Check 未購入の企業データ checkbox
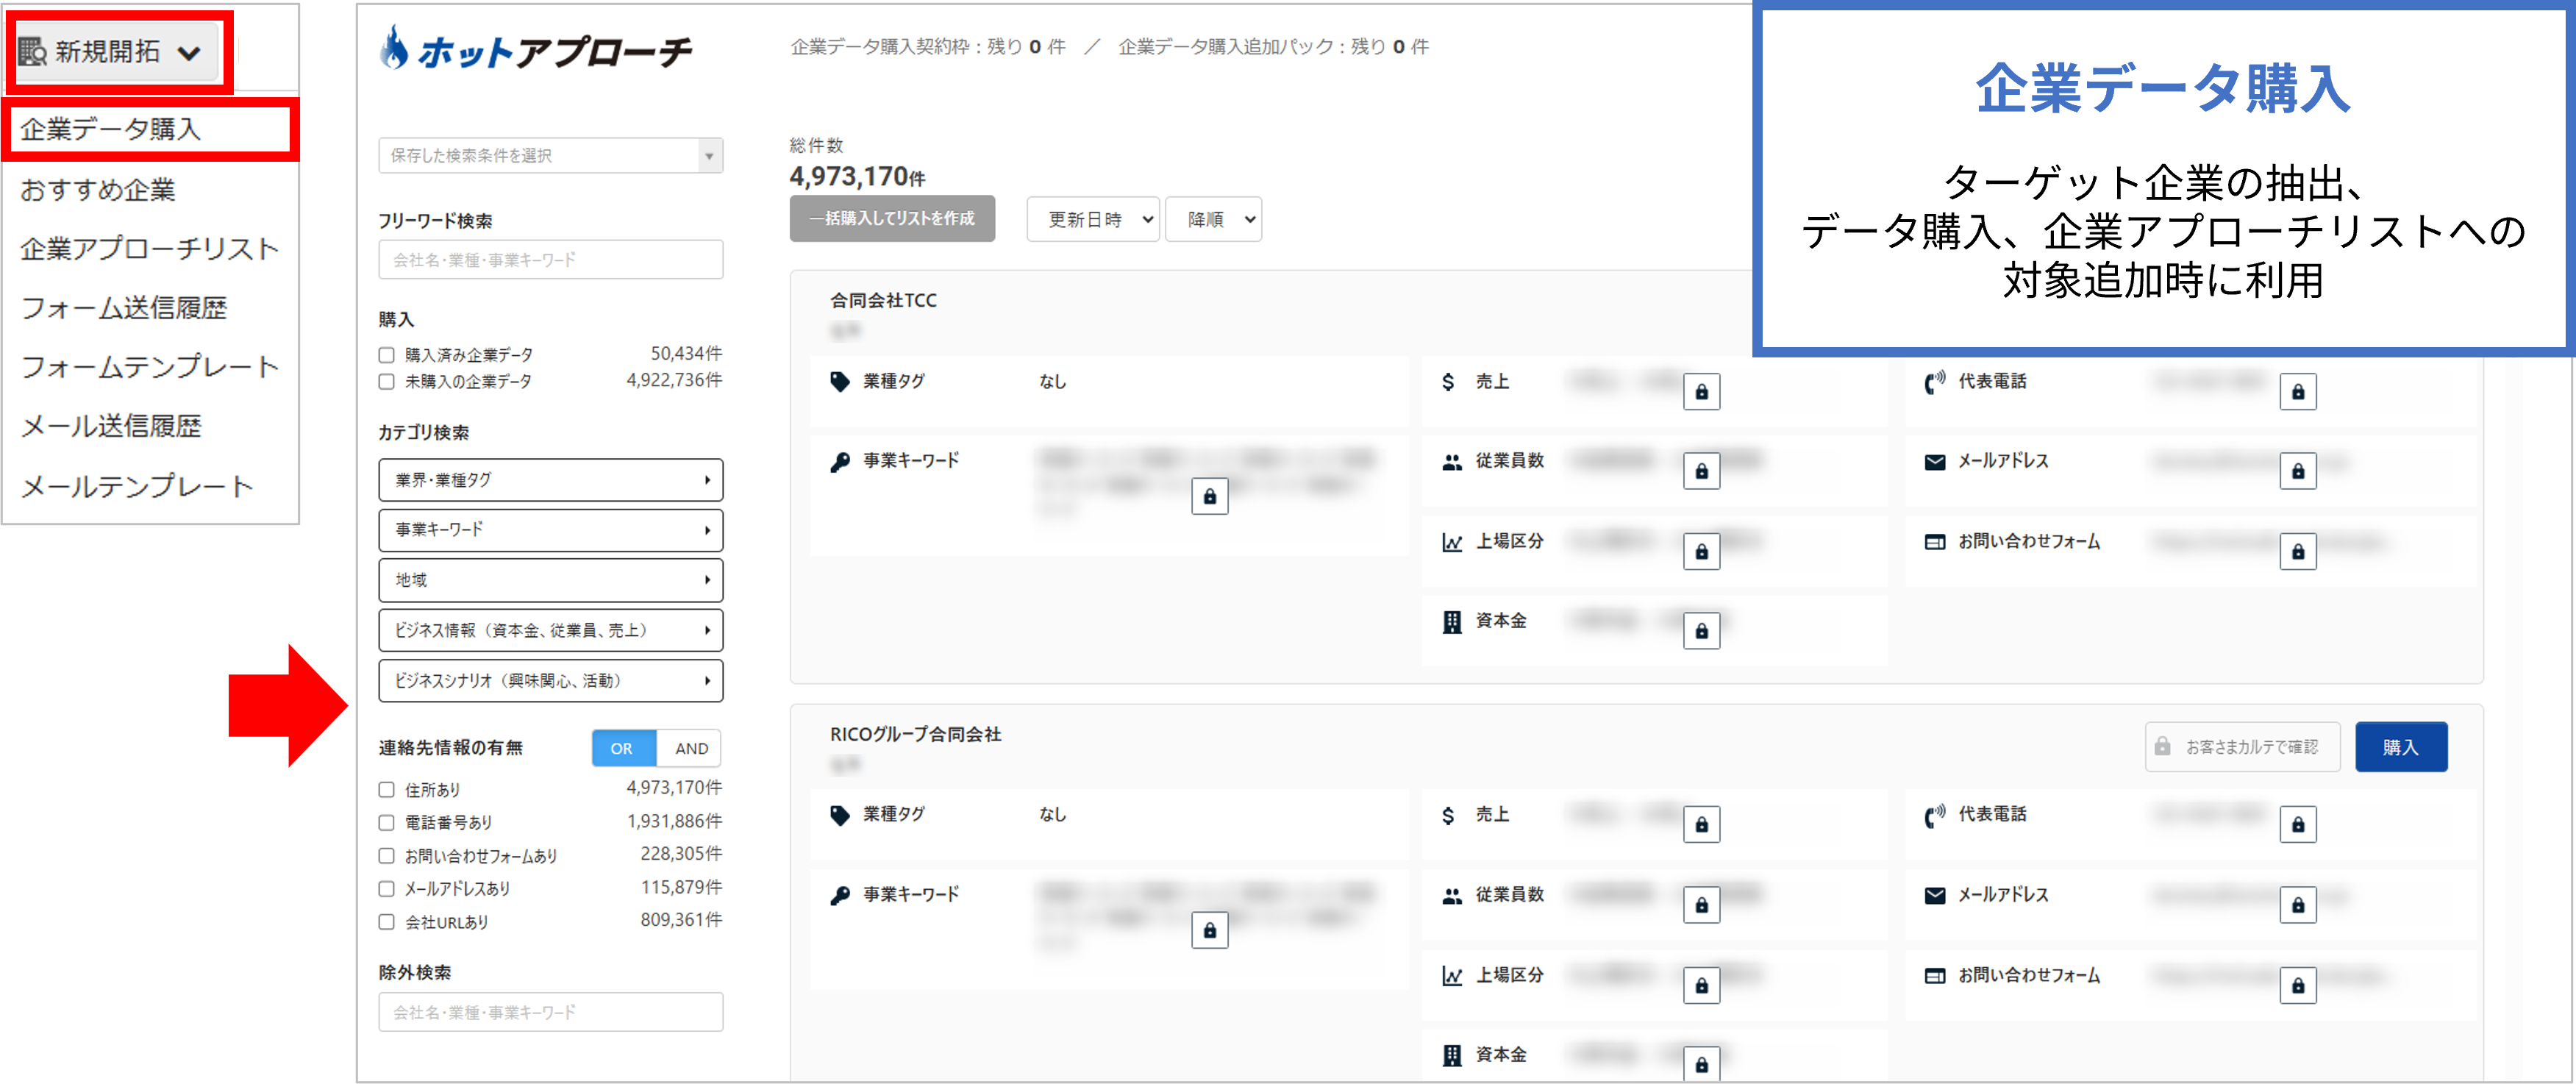 tap(386, 381)
